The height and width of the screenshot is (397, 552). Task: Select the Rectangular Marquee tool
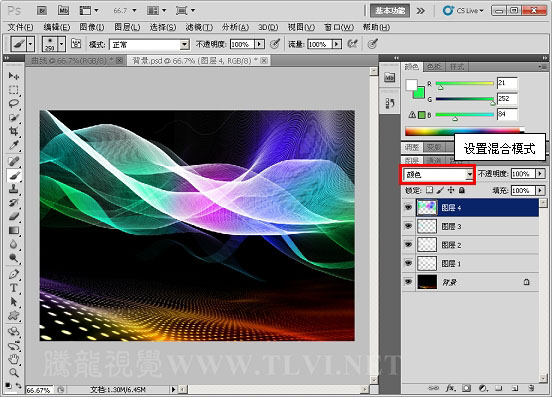tap(14, 90)
